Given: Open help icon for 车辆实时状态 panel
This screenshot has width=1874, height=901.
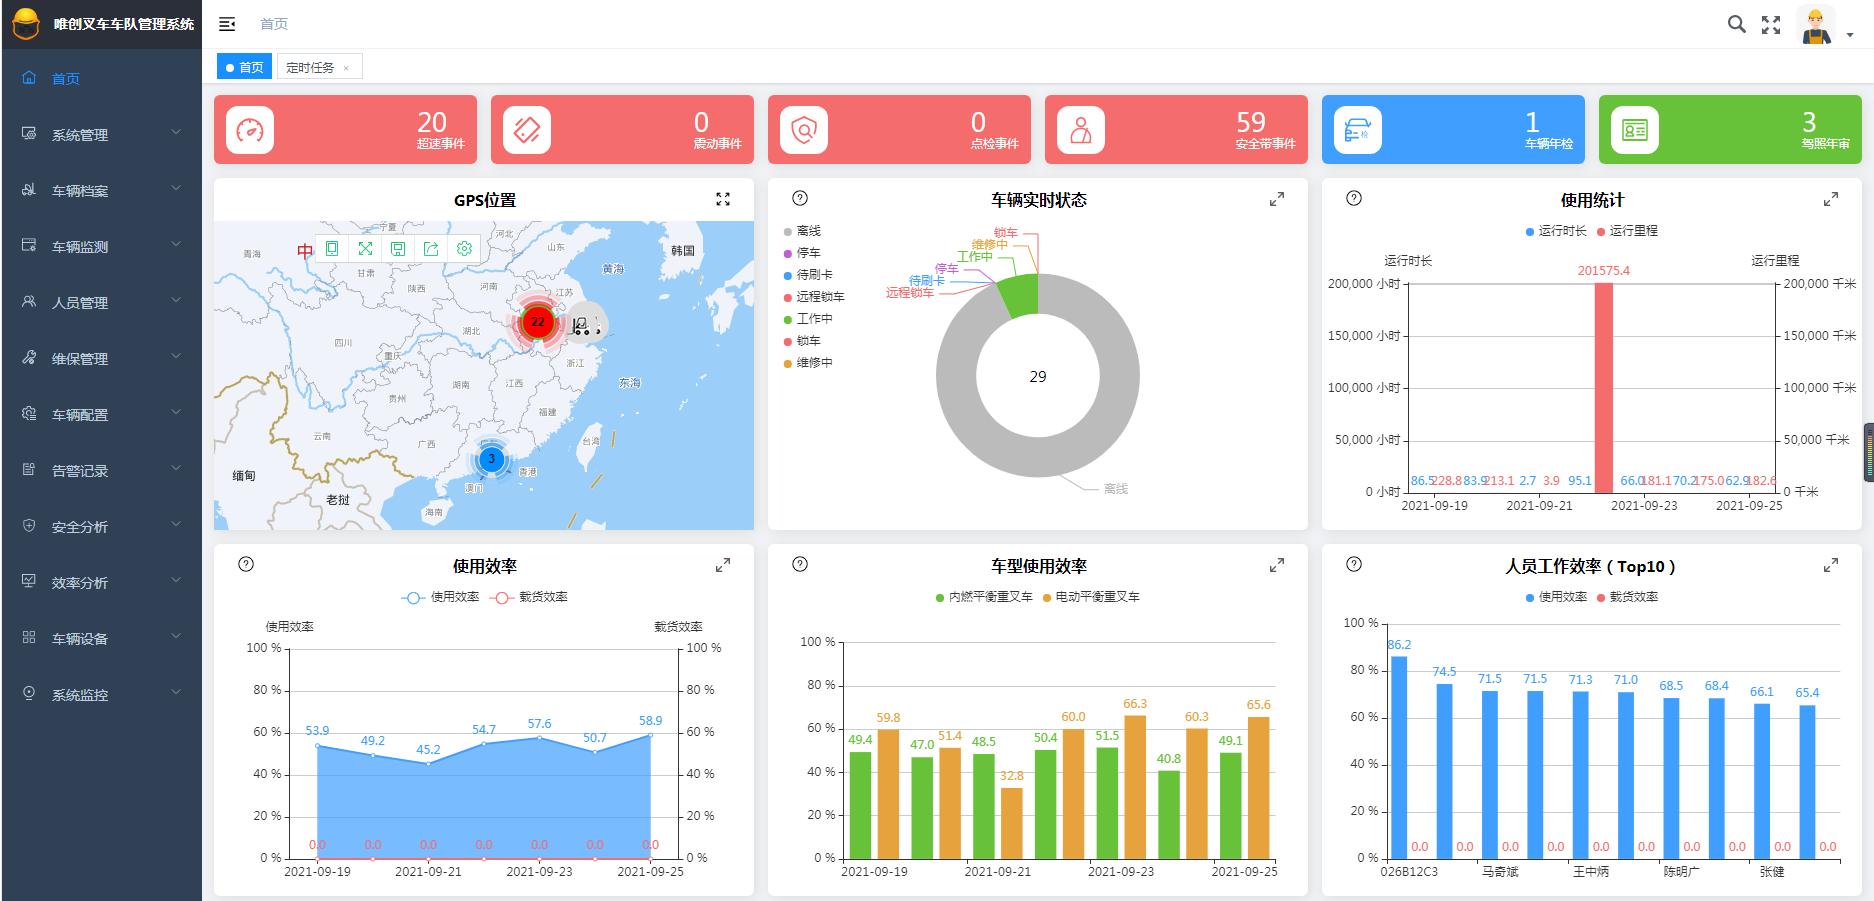Looking at the screenshot, I should 800,198.
